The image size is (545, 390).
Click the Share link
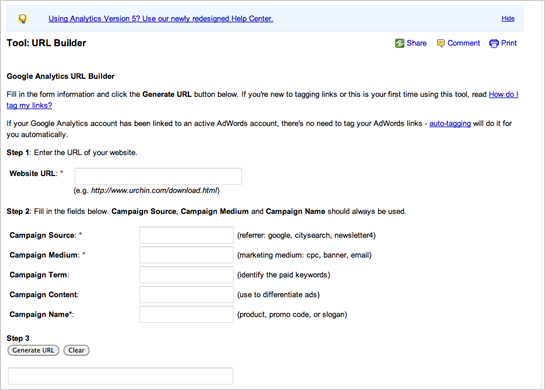coord(416,43)
